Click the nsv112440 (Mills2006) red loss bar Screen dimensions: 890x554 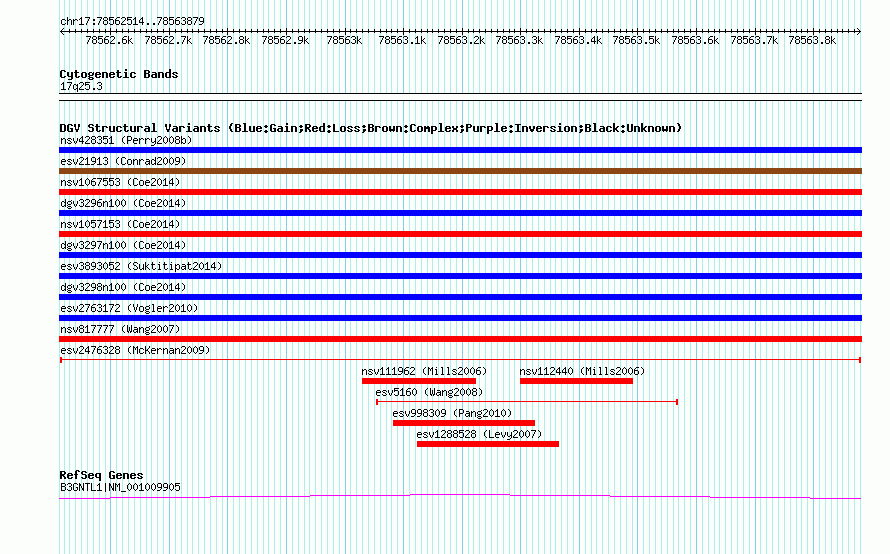pos(576,381)
